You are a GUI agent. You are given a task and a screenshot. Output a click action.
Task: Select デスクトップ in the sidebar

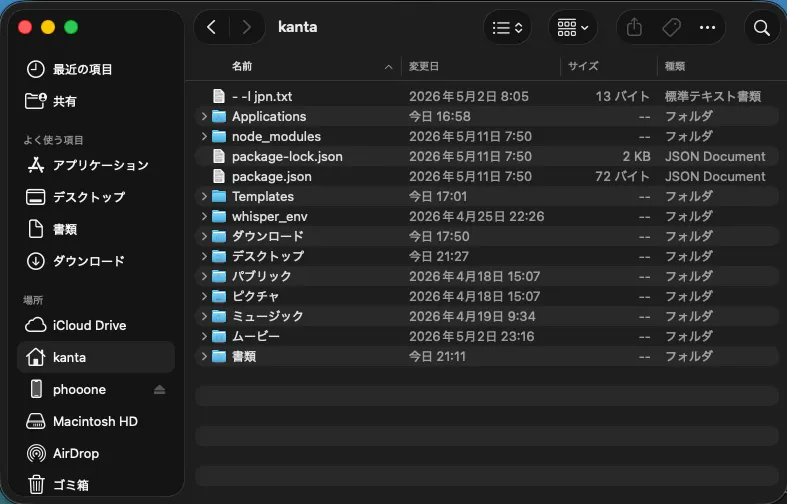coord(96,197)
